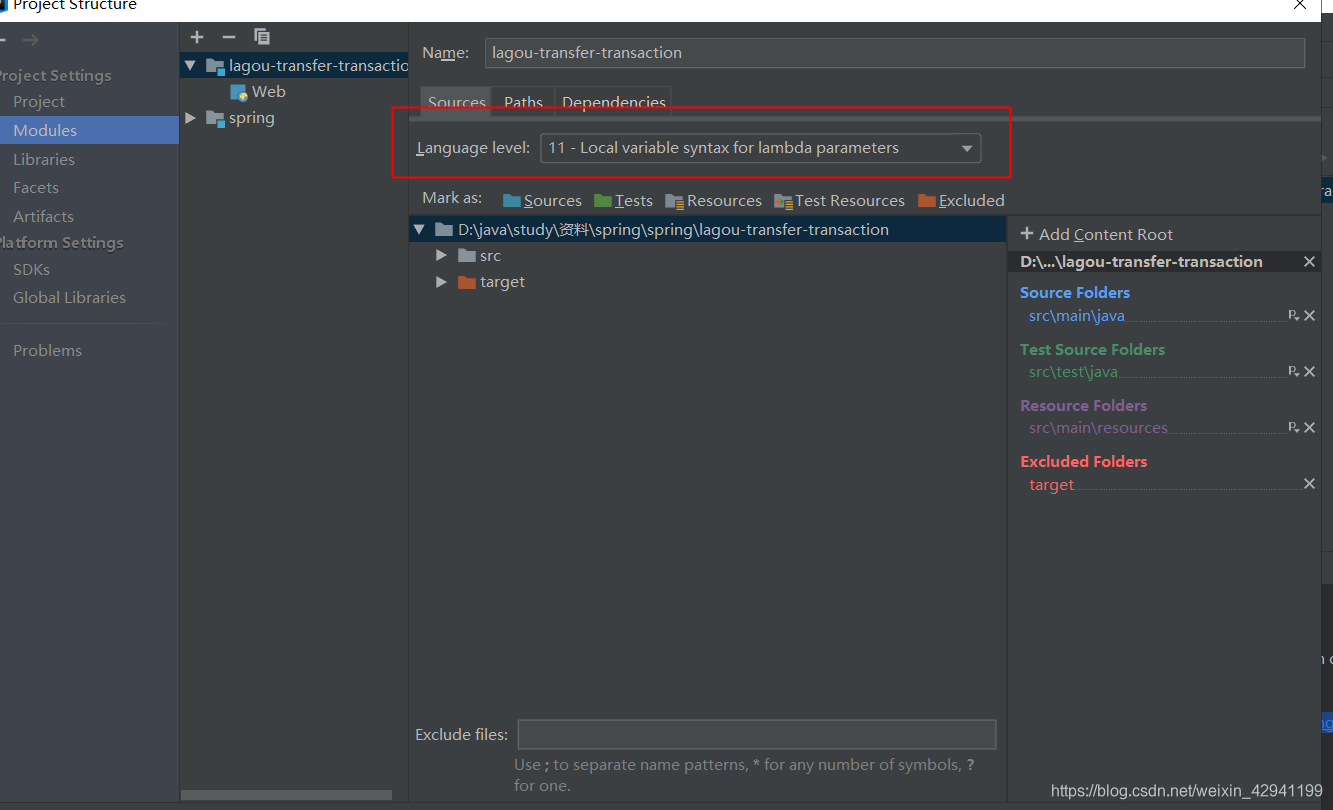The width and height of the screenshot is (1333, 810).
Task: Edit properties of src\test\java folder
Action: [1293, 371]
